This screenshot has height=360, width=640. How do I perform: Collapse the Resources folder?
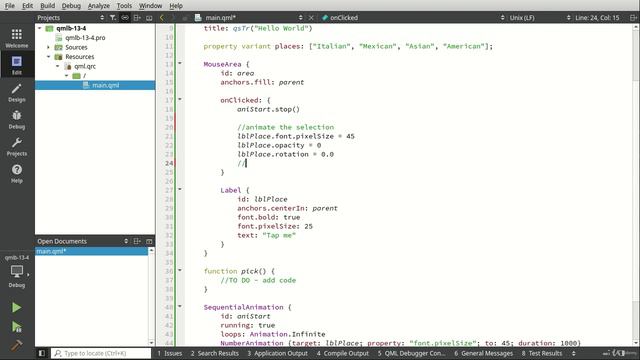49,57
